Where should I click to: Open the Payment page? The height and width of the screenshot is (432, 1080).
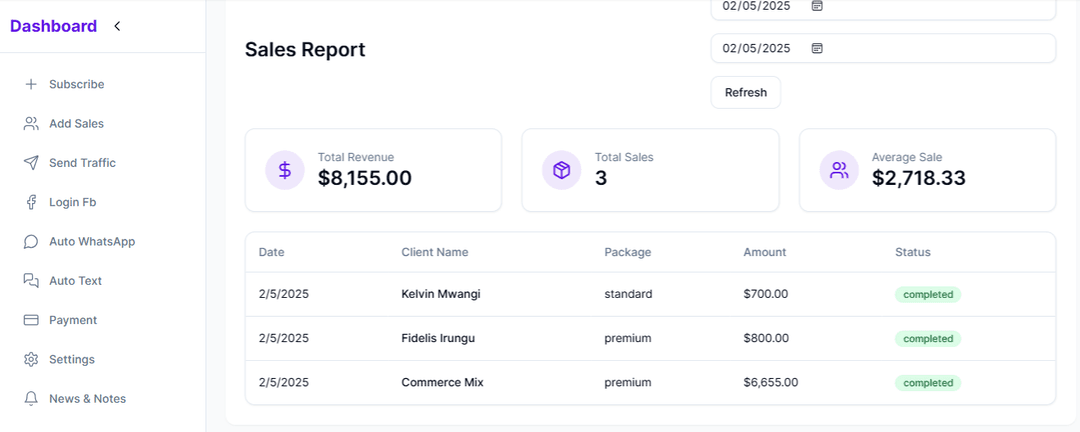pos(73,320)
